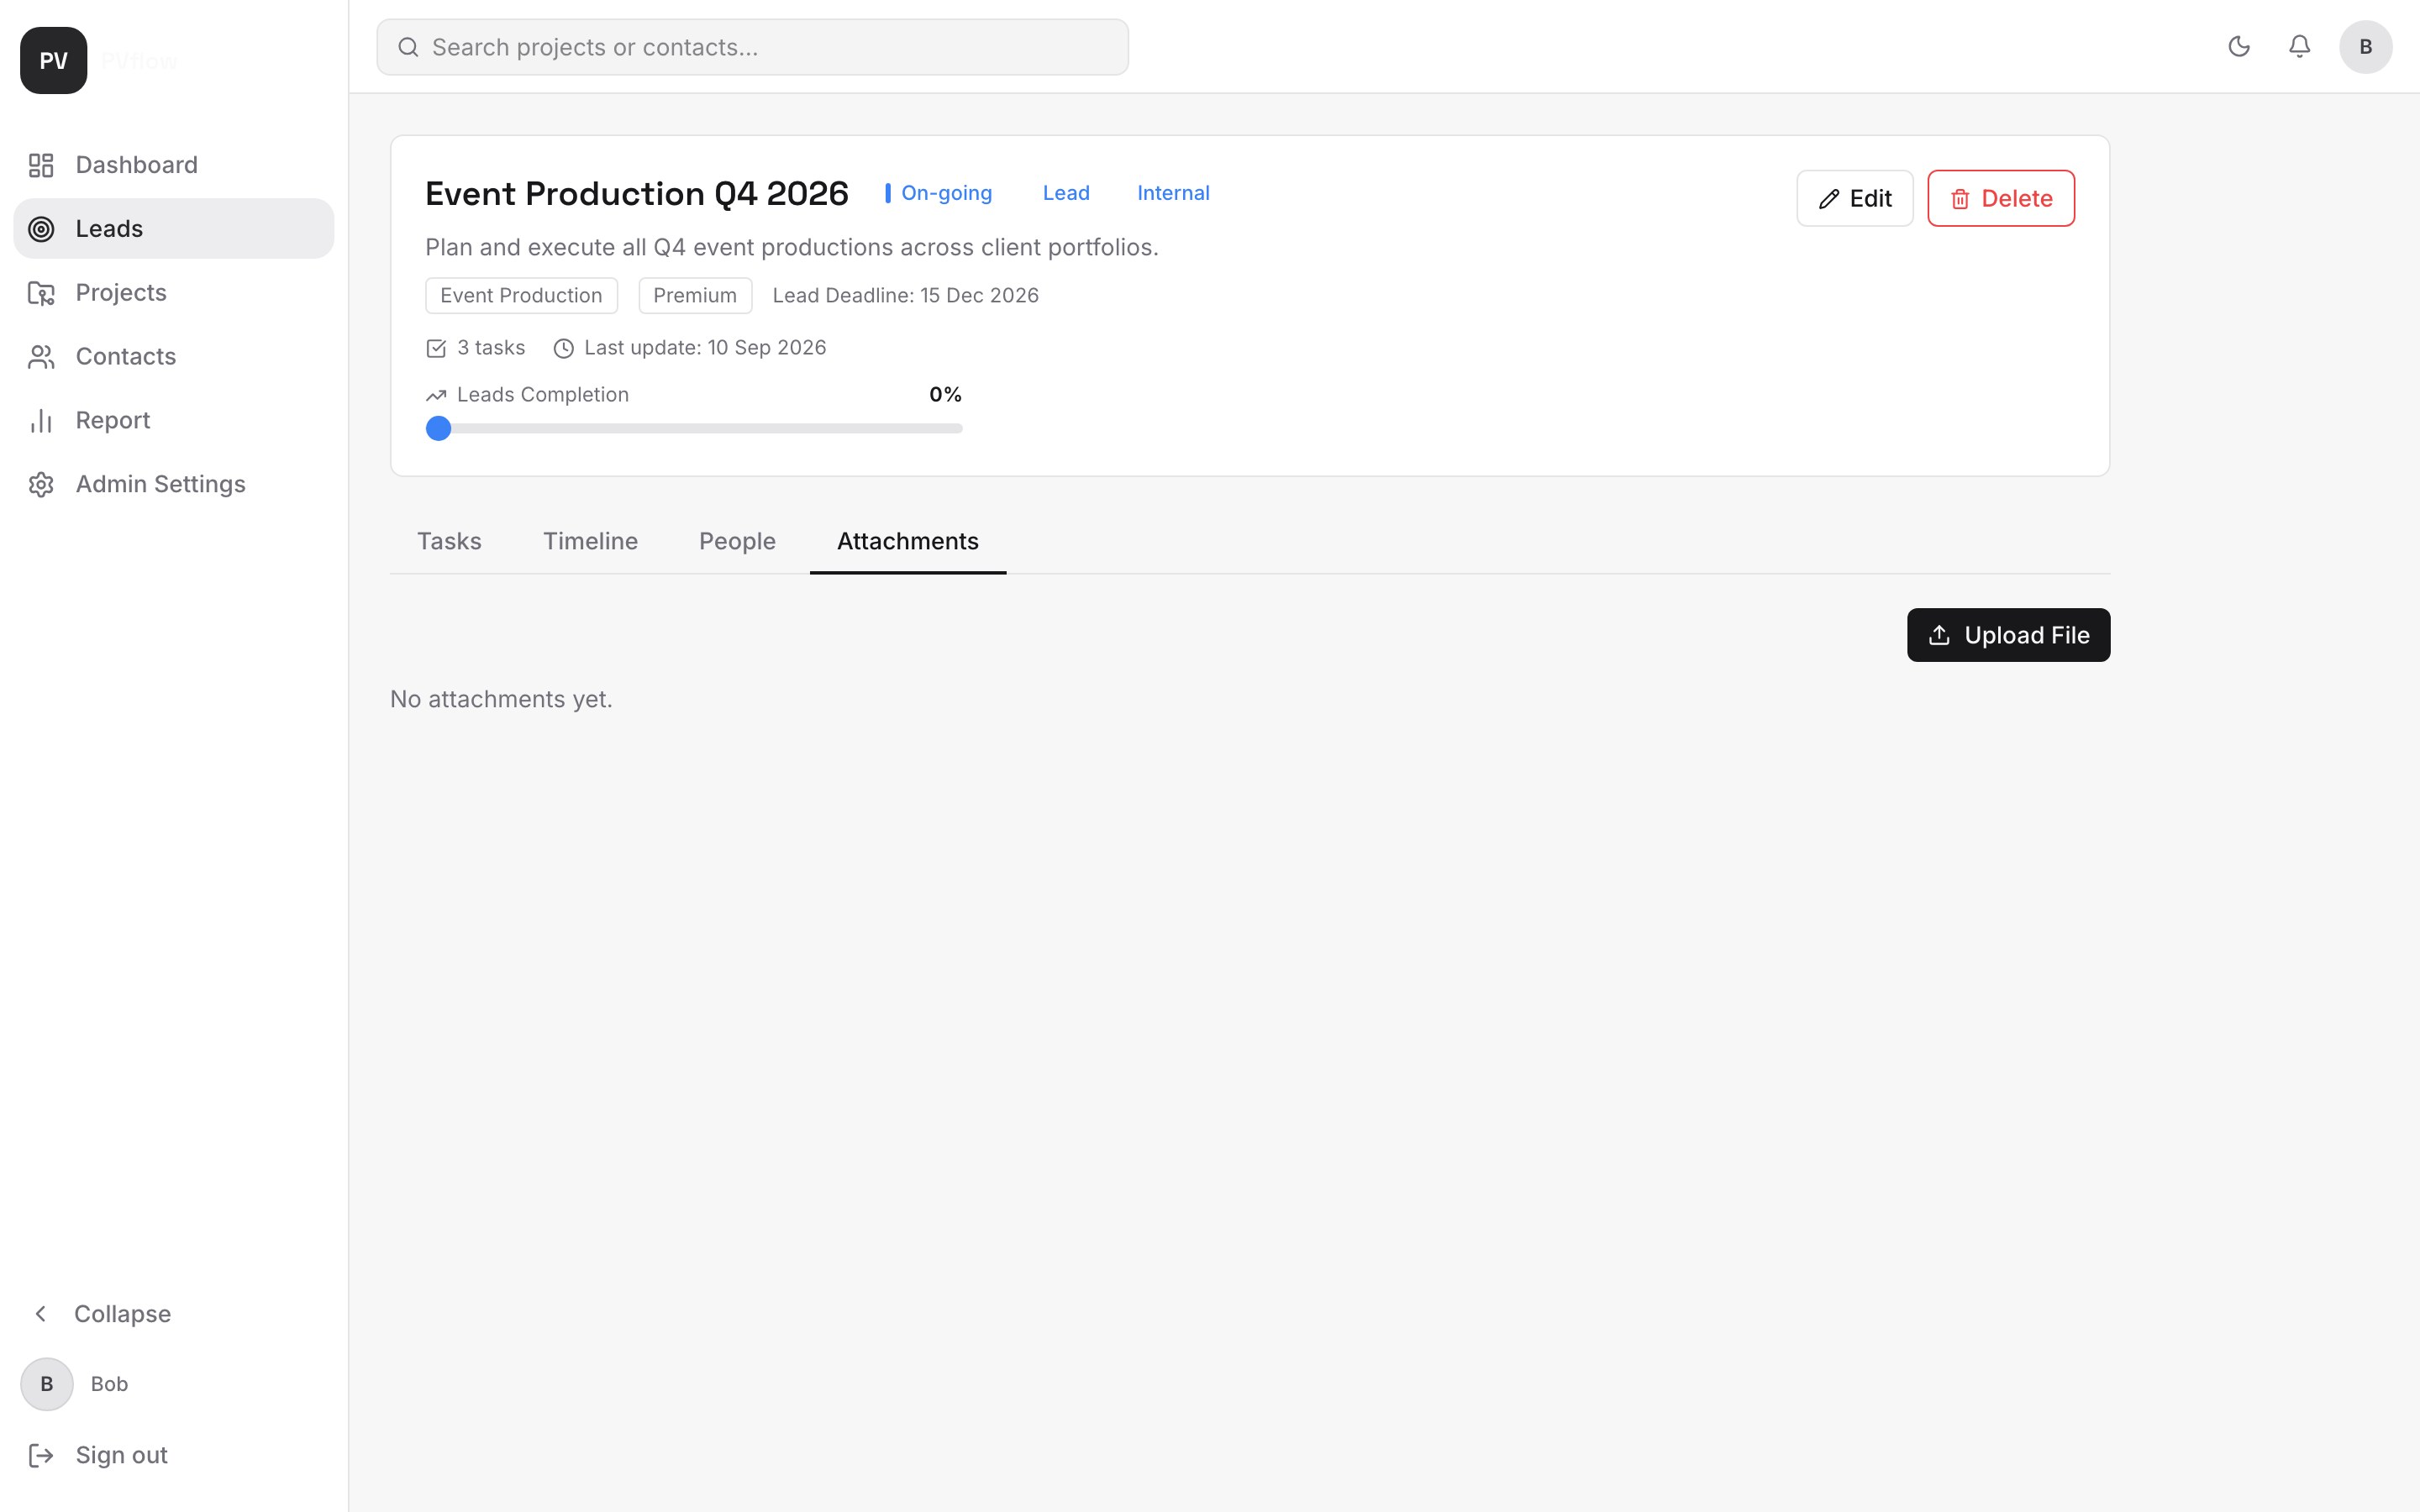Switch to the Tasks tab
Screen dimensions: 2420x1512
coord(449,542)
